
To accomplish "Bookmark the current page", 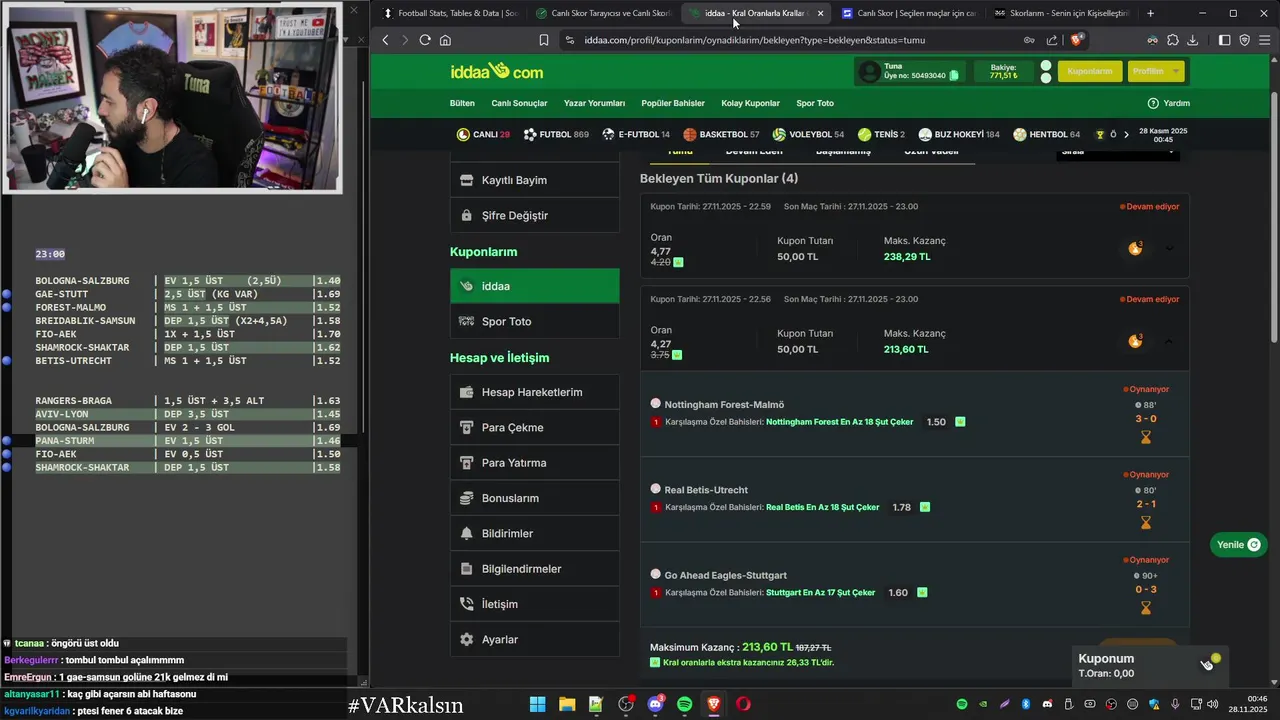I will pyautogui.click(x=544, y=40).
